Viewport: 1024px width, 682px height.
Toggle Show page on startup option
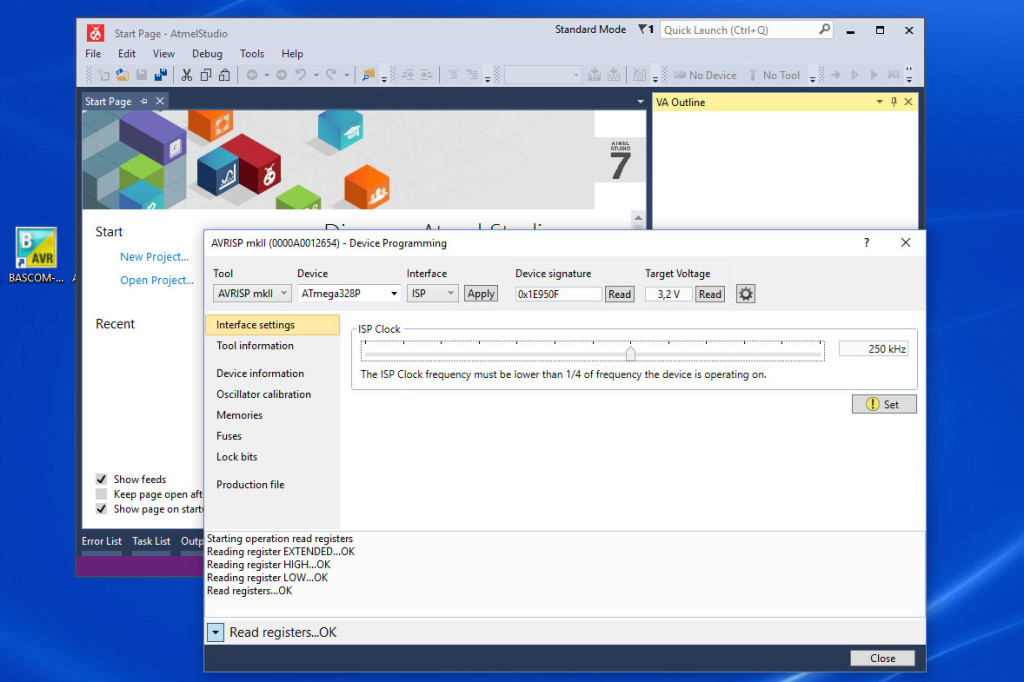102,508
